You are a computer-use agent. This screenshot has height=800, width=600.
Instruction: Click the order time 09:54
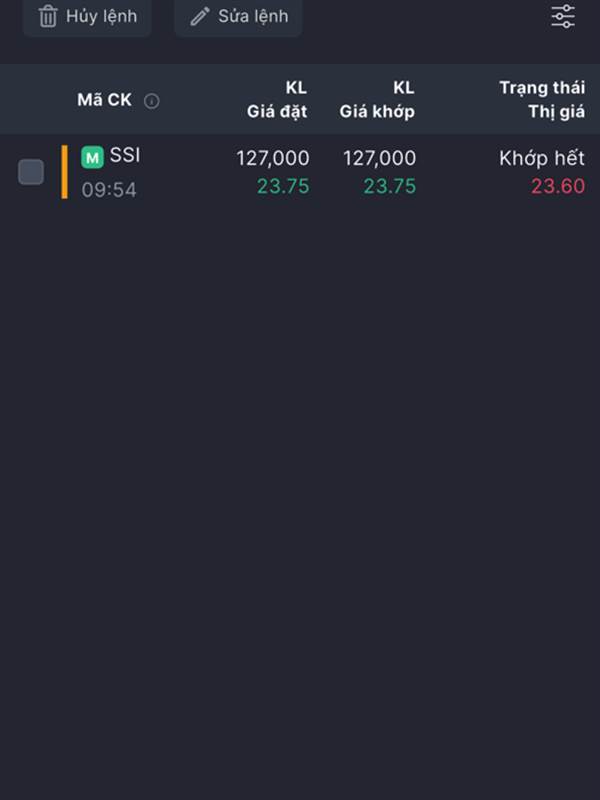point(109,190)
